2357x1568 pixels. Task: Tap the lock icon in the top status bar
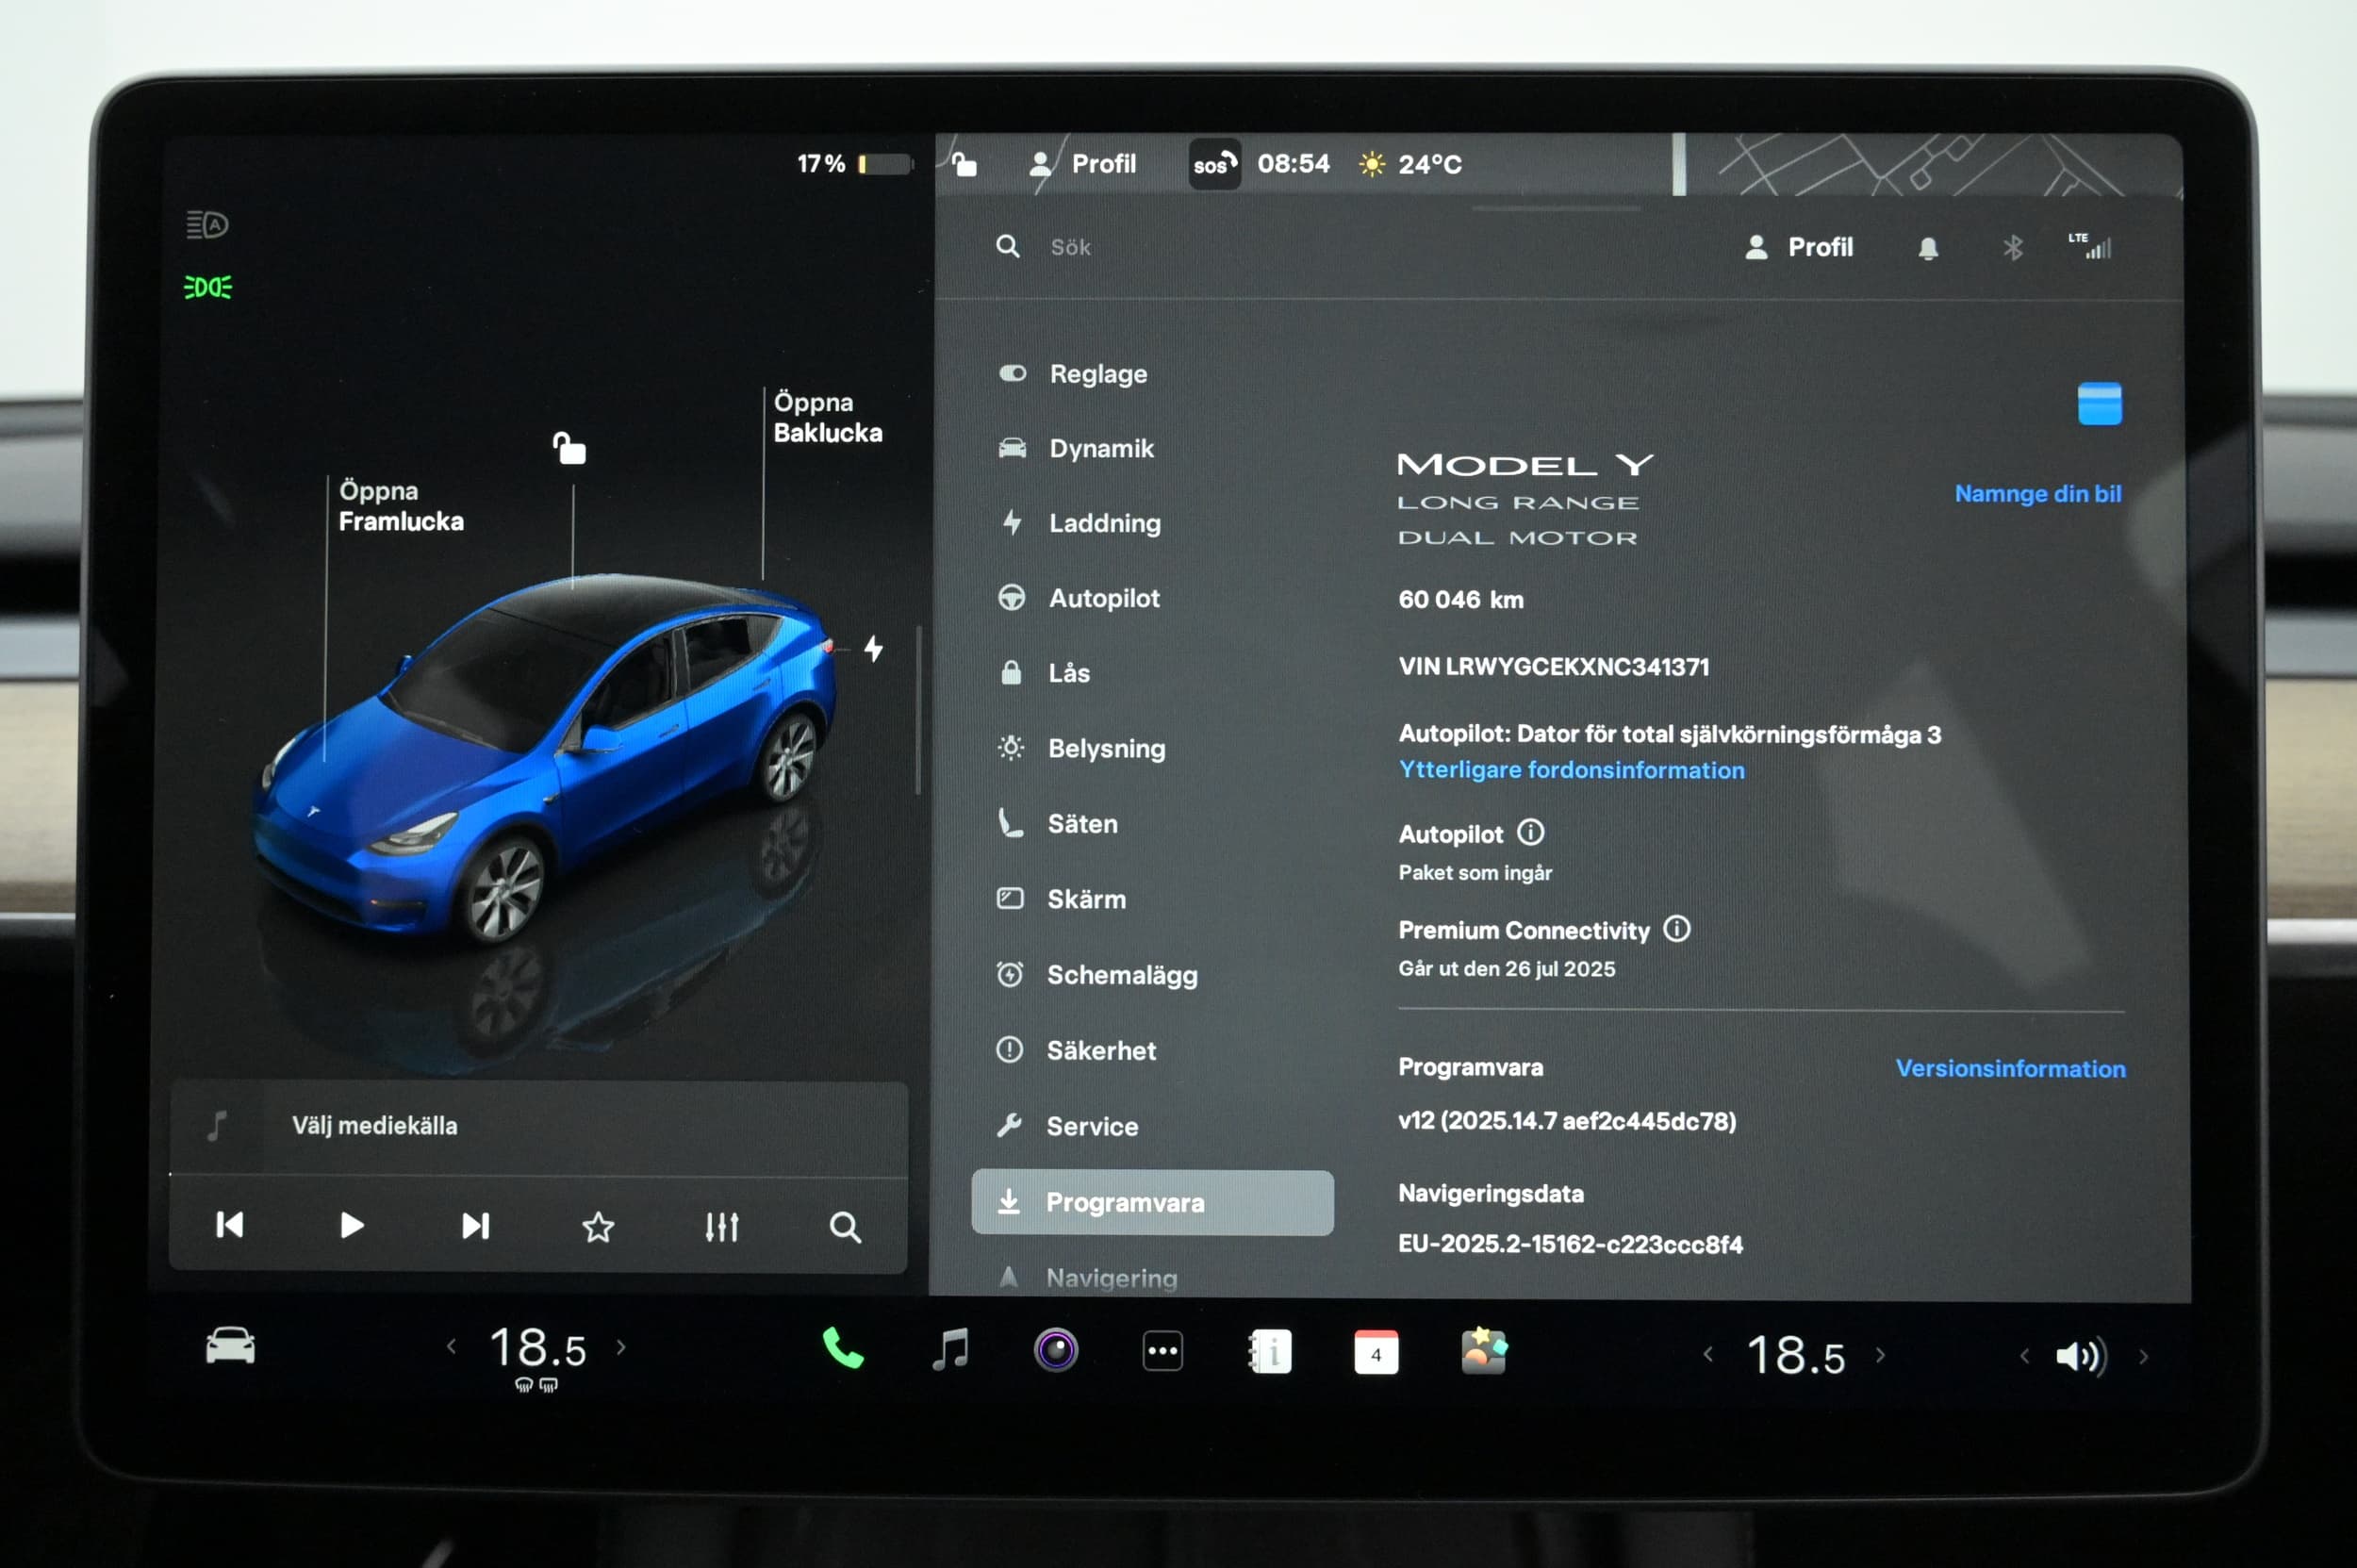click(963, 163)
